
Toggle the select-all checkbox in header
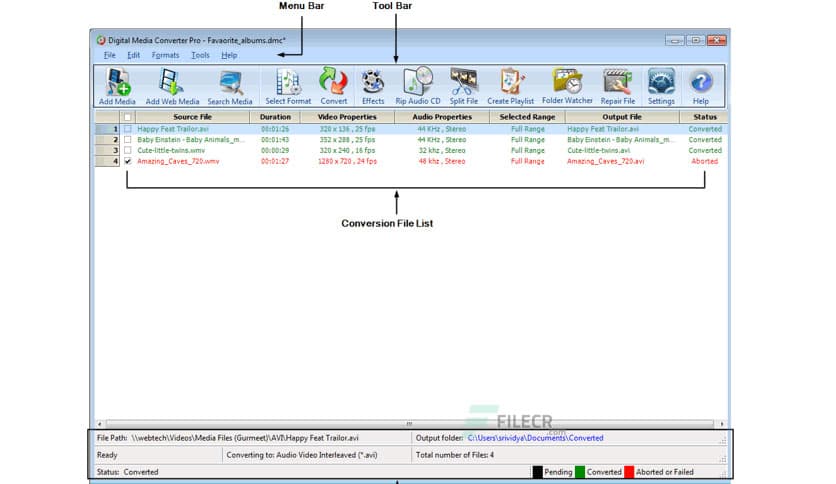click(127, 117)
